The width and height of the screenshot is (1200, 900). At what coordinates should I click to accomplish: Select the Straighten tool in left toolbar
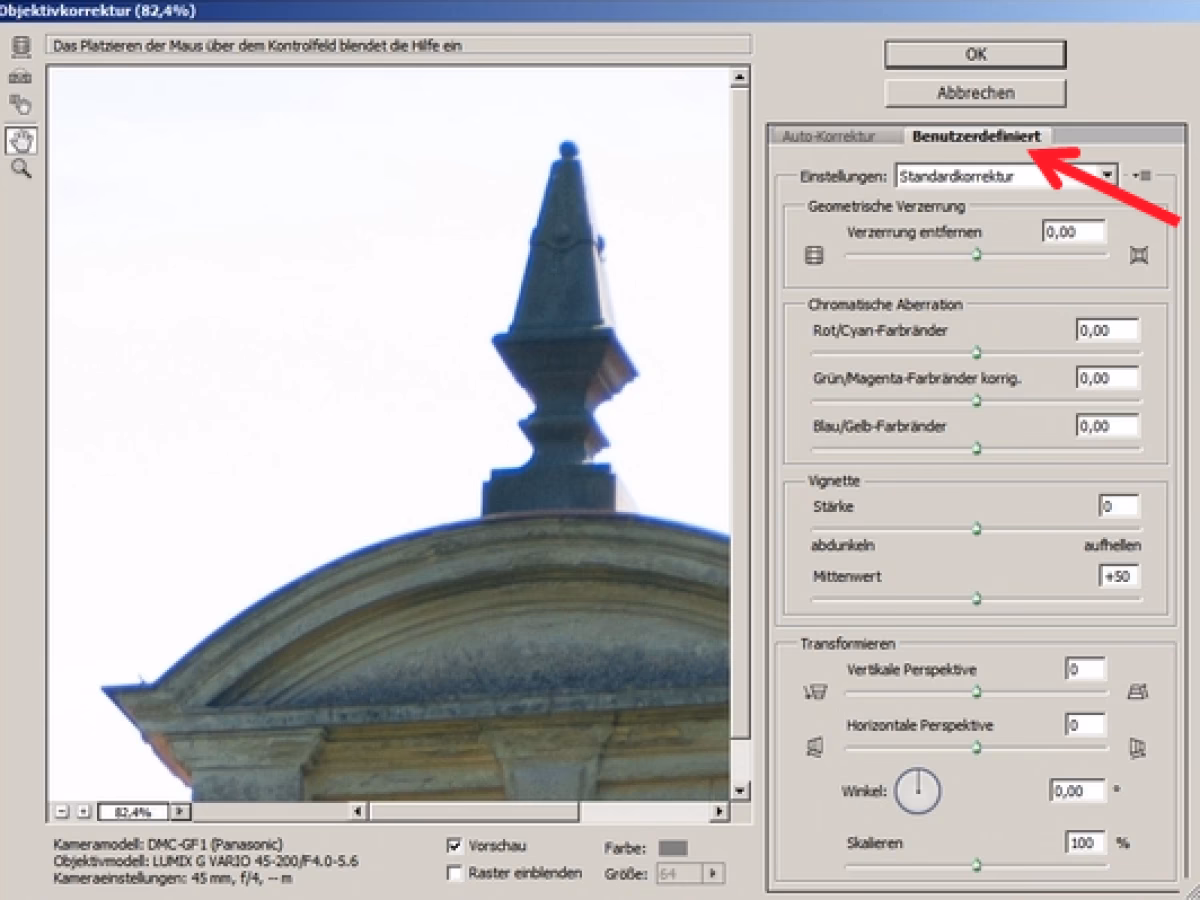coord(20,77)
